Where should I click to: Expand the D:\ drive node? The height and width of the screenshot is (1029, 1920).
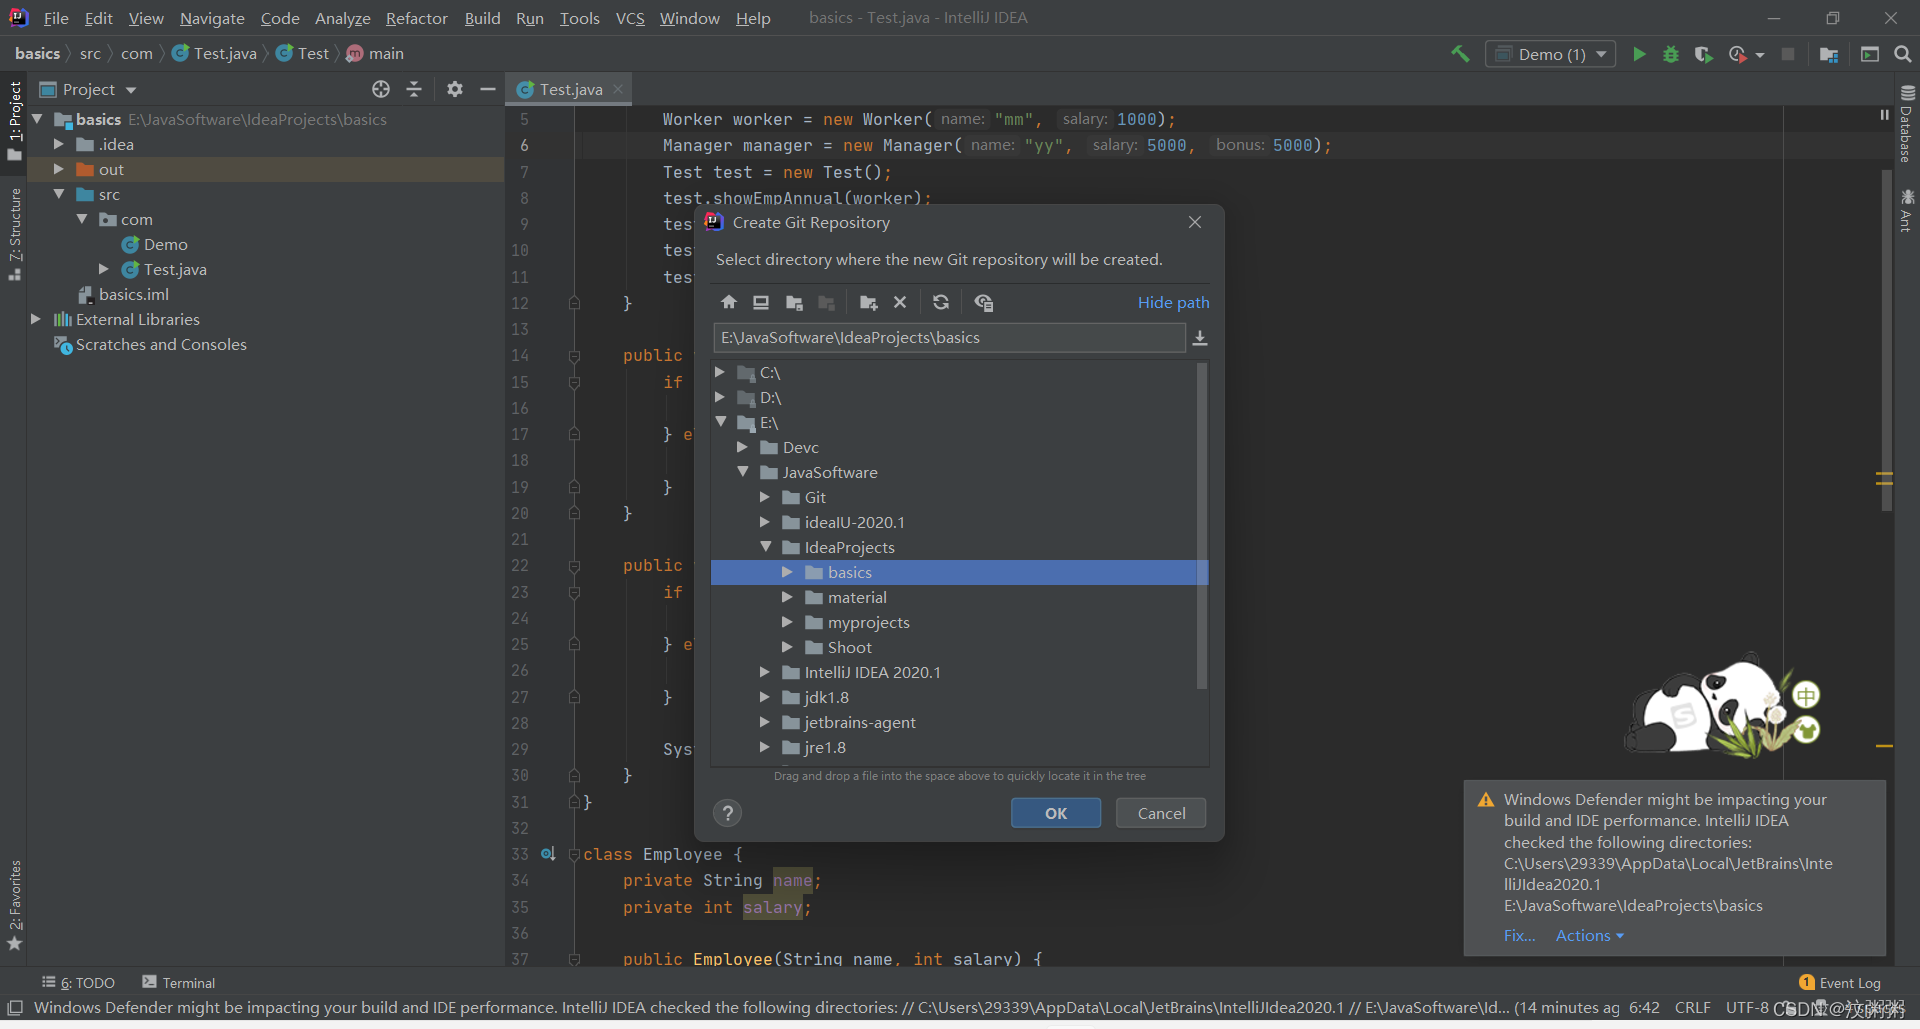(x=720, y=397)
